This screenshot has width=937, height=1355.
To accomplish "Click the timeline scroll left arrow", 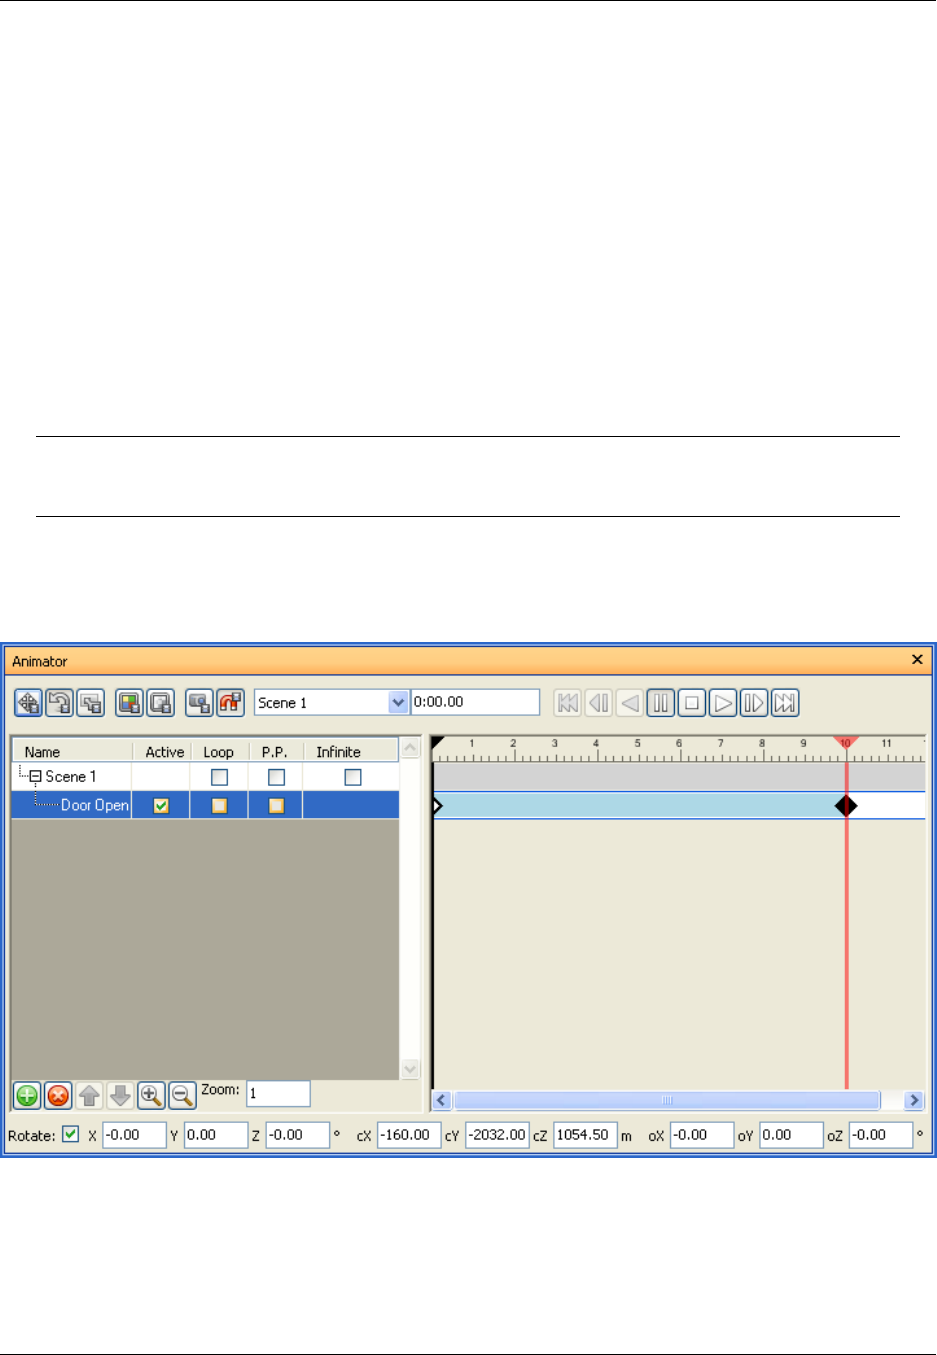I will (x=442, y=1100).
